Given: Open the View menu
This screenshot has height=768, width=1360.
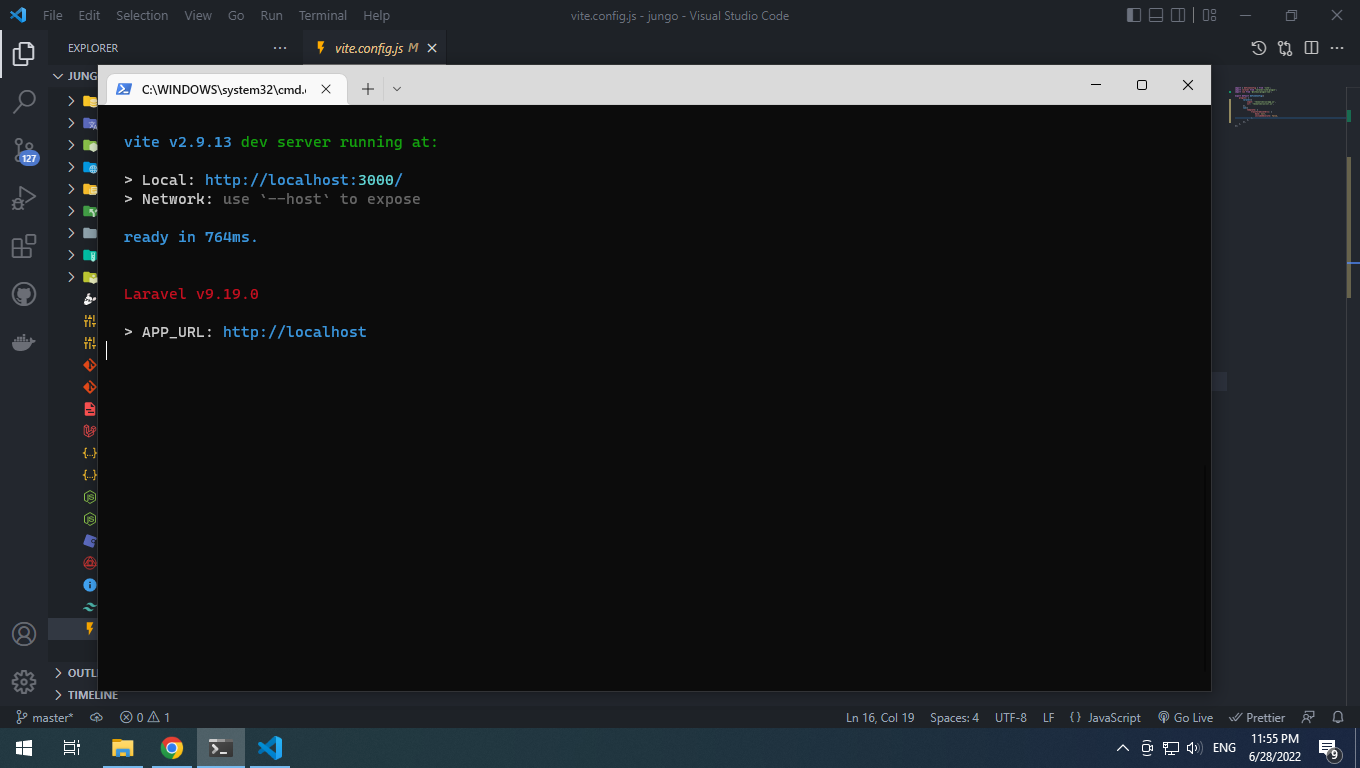Looking at the screenshot, I should pyautogui.click(x=198, y=16).
